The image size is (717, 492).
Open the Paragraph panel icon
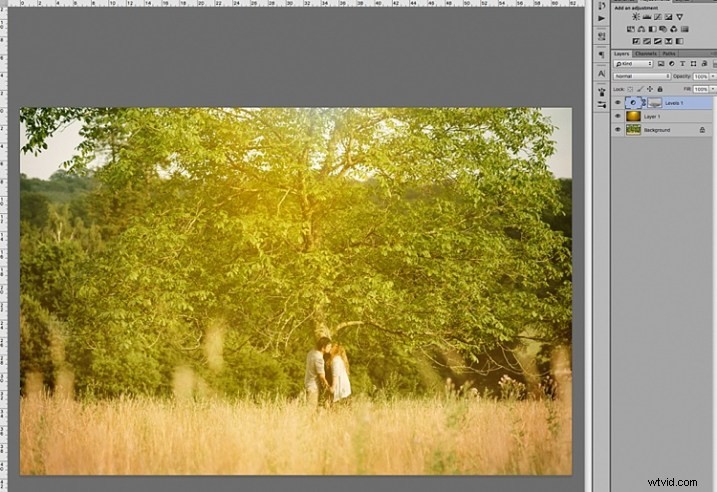[602, 55]
